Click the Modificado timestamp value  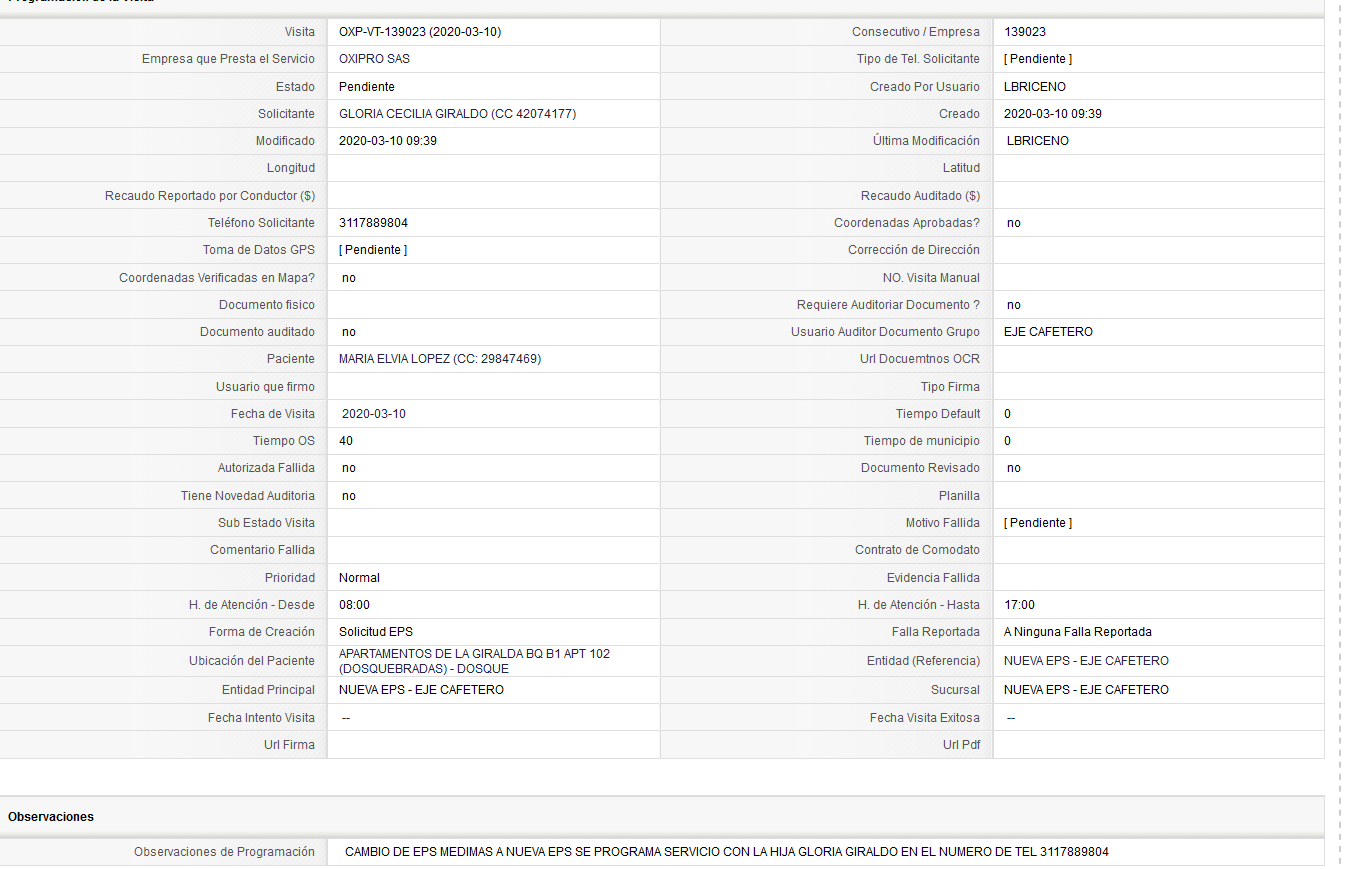click(388, 141)
